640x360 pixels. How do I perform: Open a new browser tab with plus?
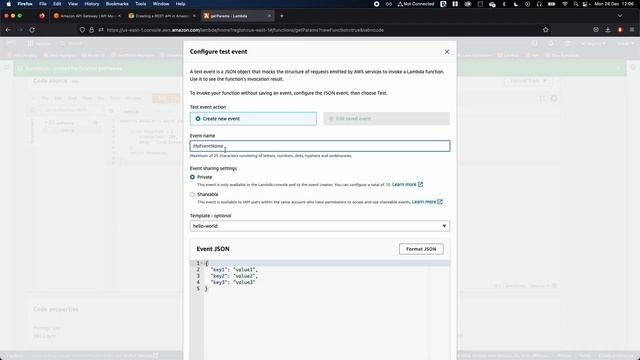(x=282, y=16)
